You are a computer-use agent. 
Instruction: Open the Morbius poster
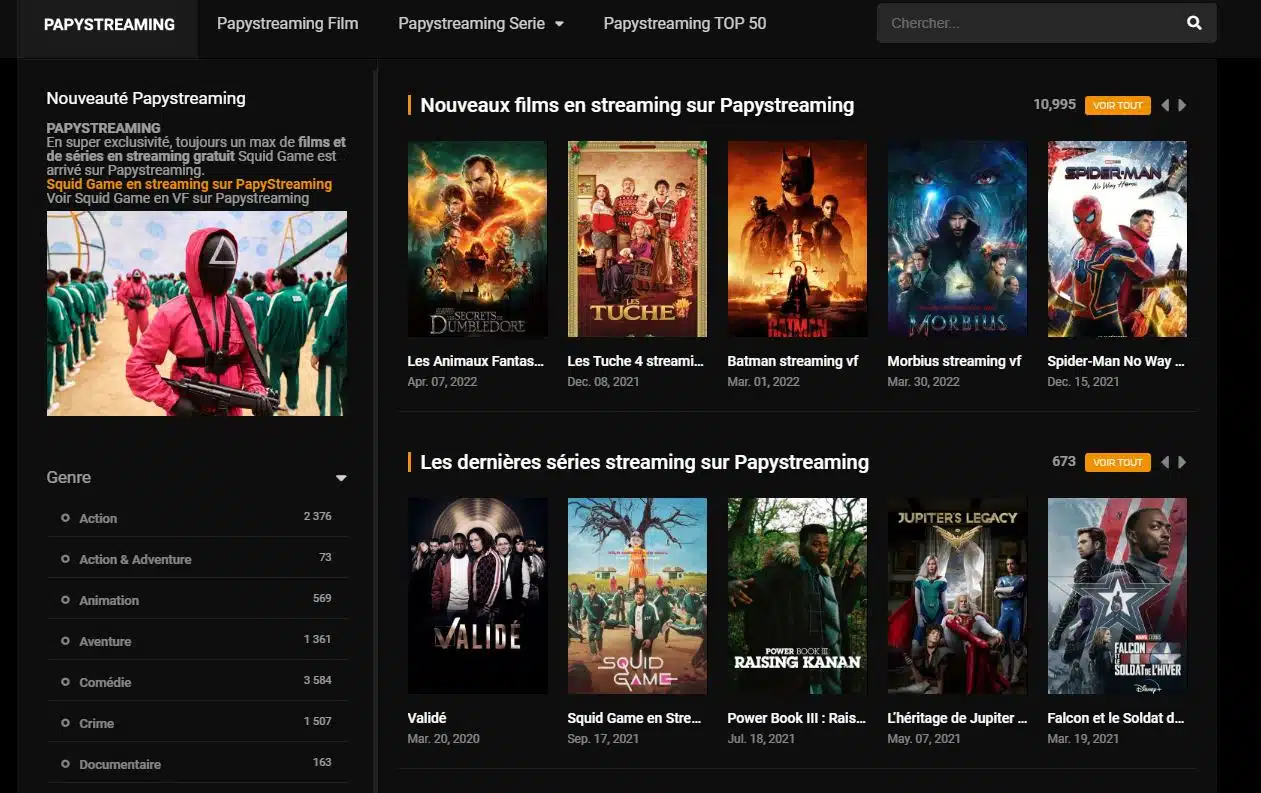click(x=957, y=239)
